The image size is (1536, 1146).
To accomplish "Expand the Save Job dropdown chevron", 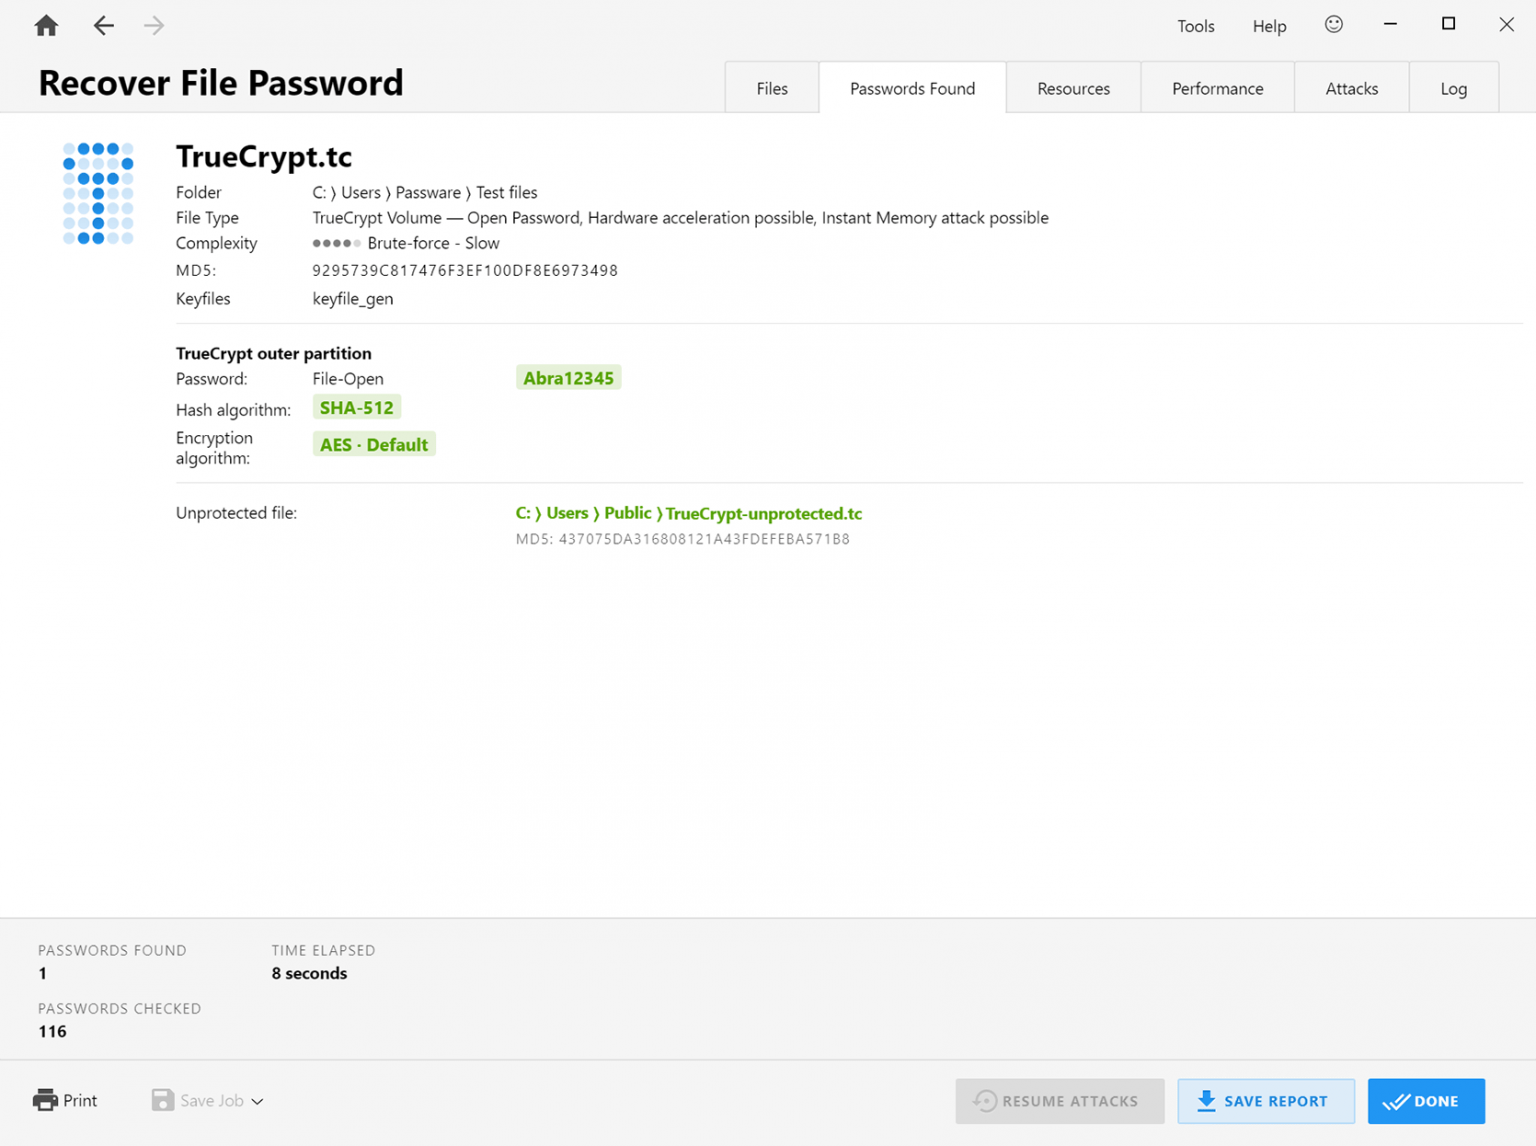I will (x=257, y=1101).
